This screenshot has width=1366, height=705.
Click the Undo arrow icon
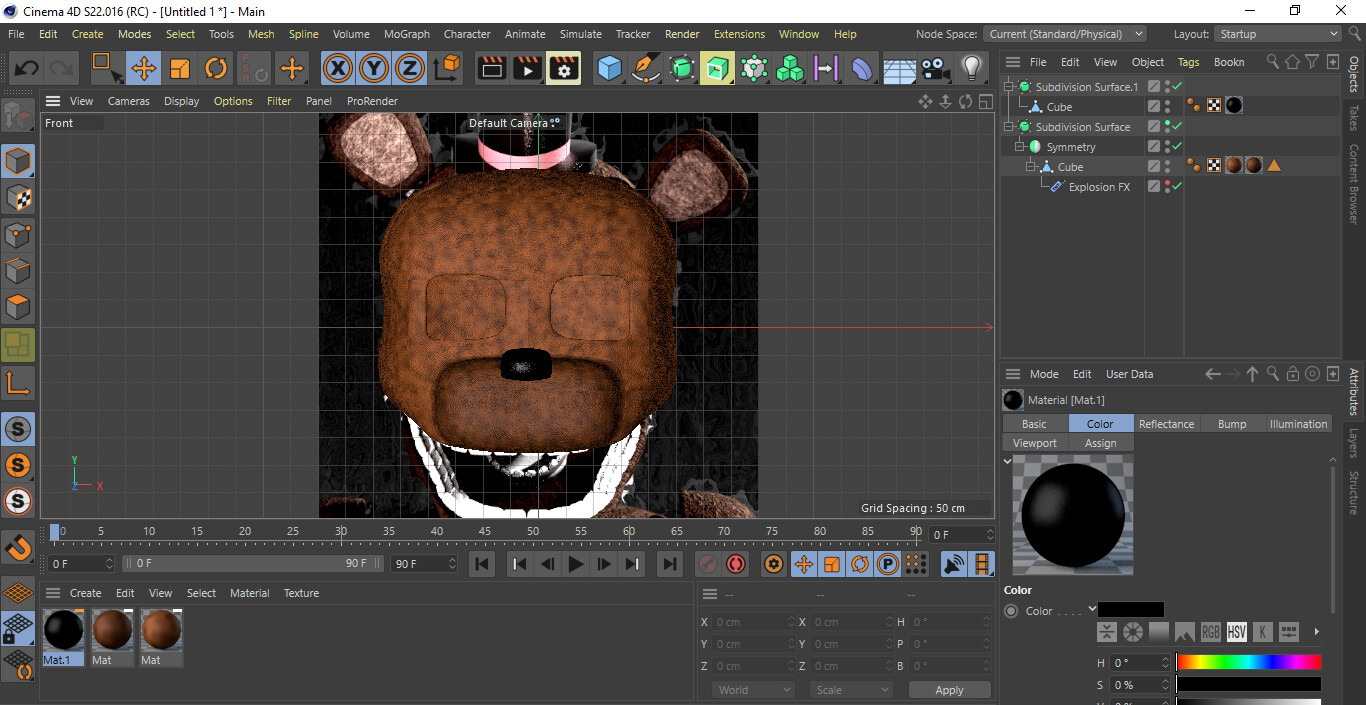(27, 68)
